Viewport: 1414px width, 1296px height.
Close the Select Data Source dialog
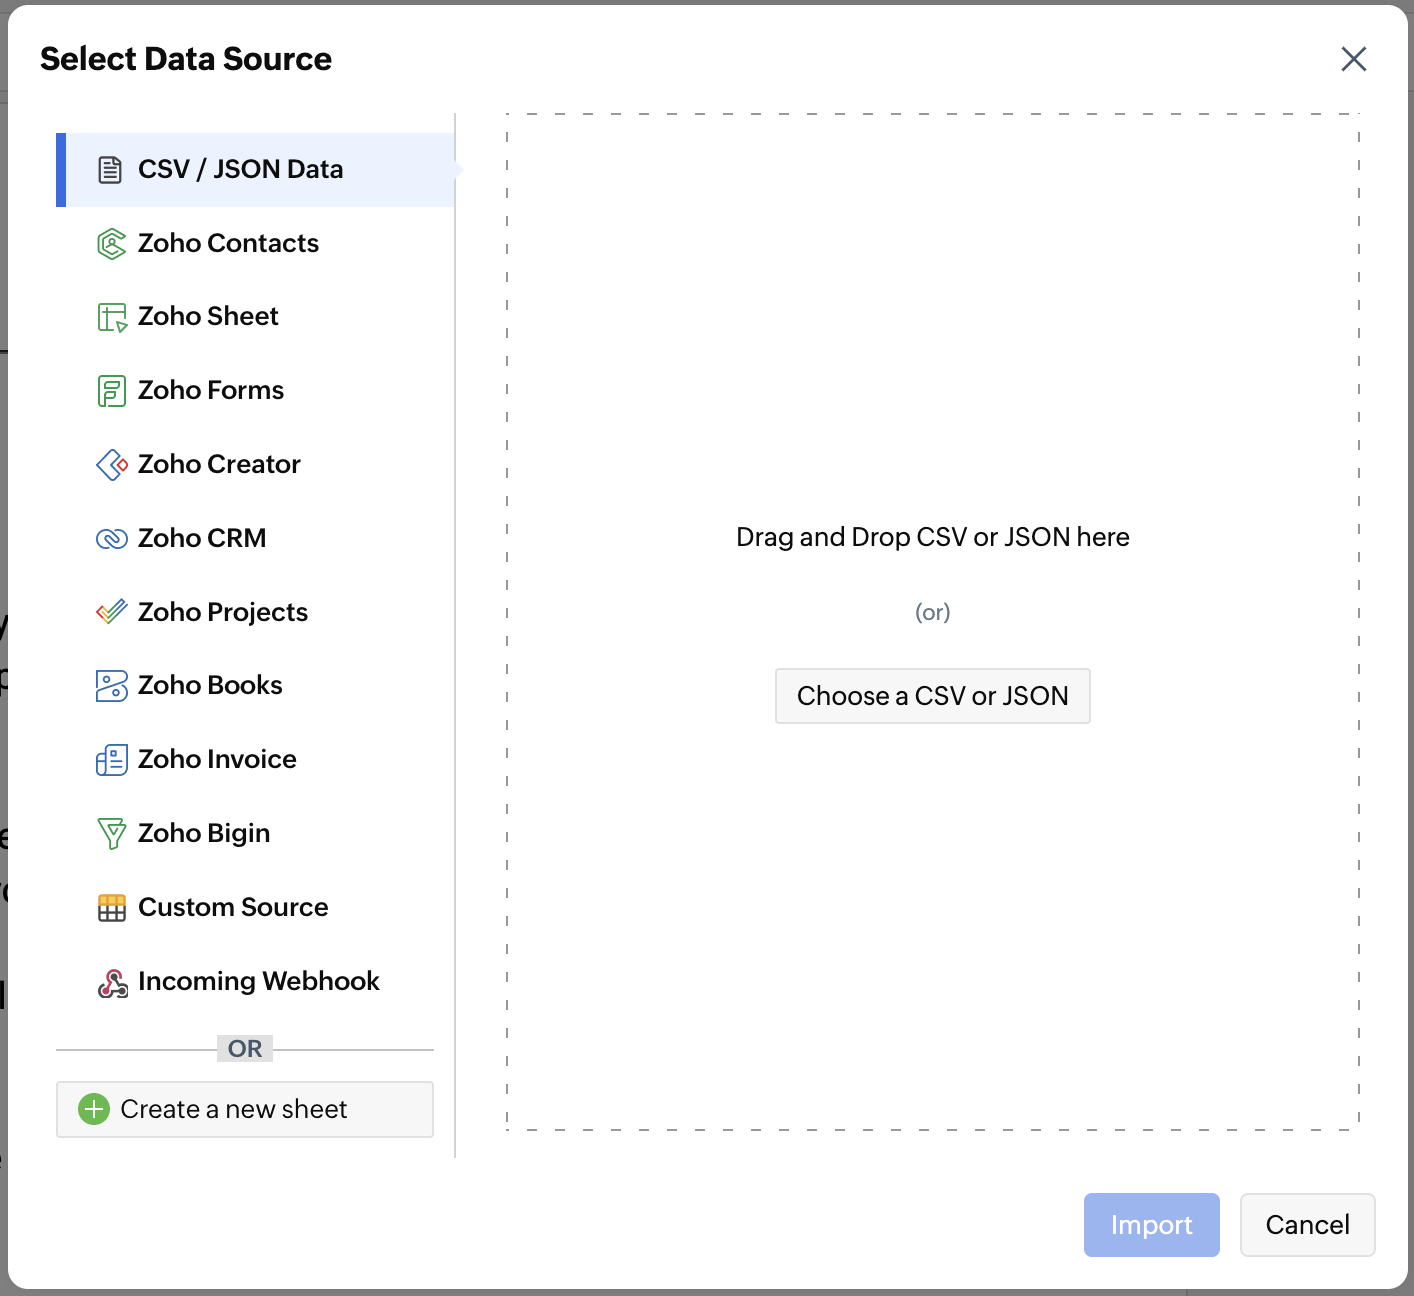point(1353,59)
